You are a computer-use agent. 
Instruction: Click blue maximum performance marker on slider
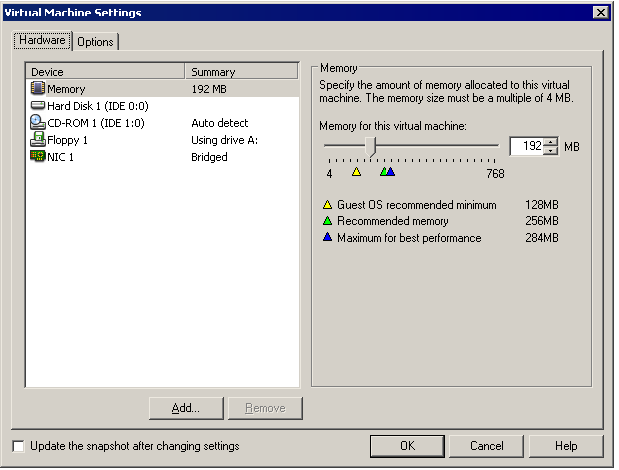pyautogui.click(x=391, y=172)
